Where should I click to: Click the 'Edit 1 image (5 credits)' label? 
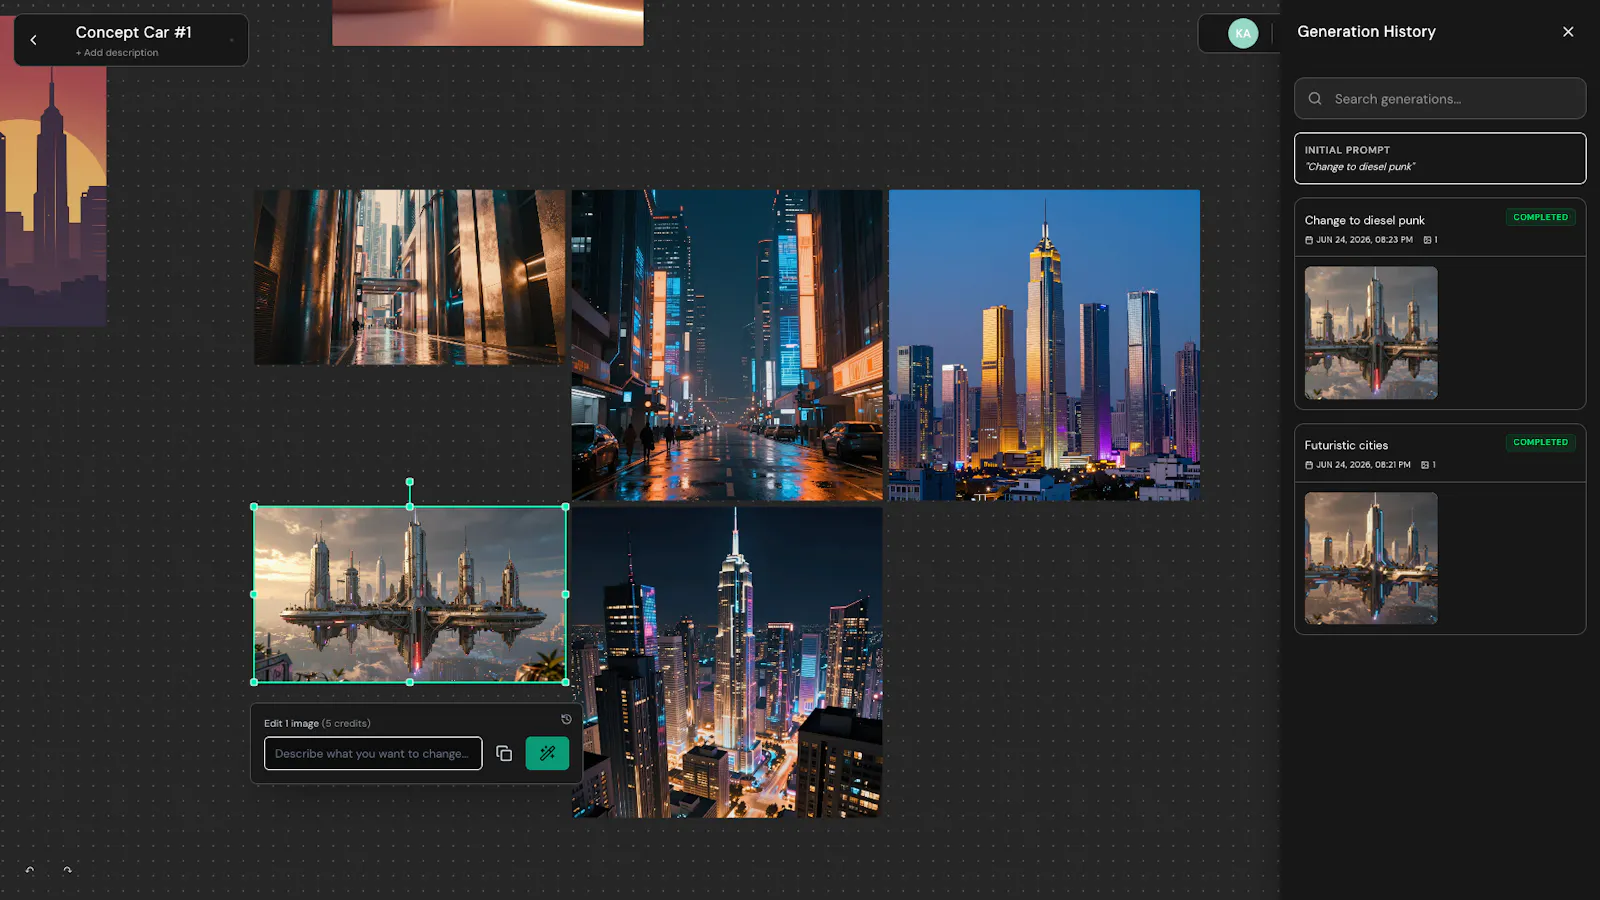(317, 723)
